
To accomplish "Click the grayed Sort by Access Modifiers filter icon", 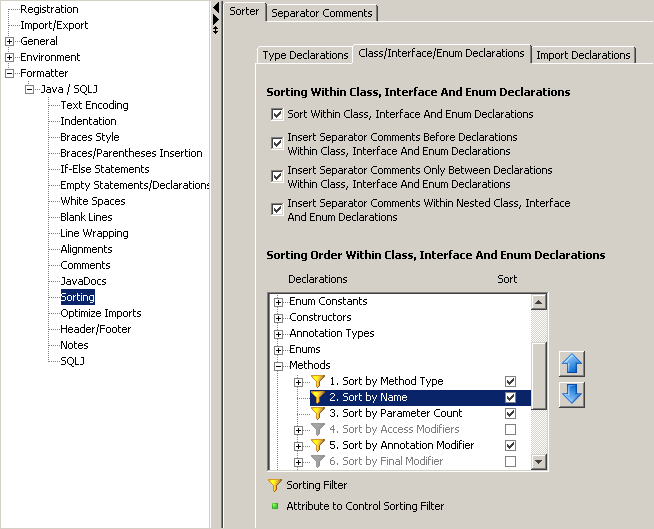I will [x=318, y=429].
